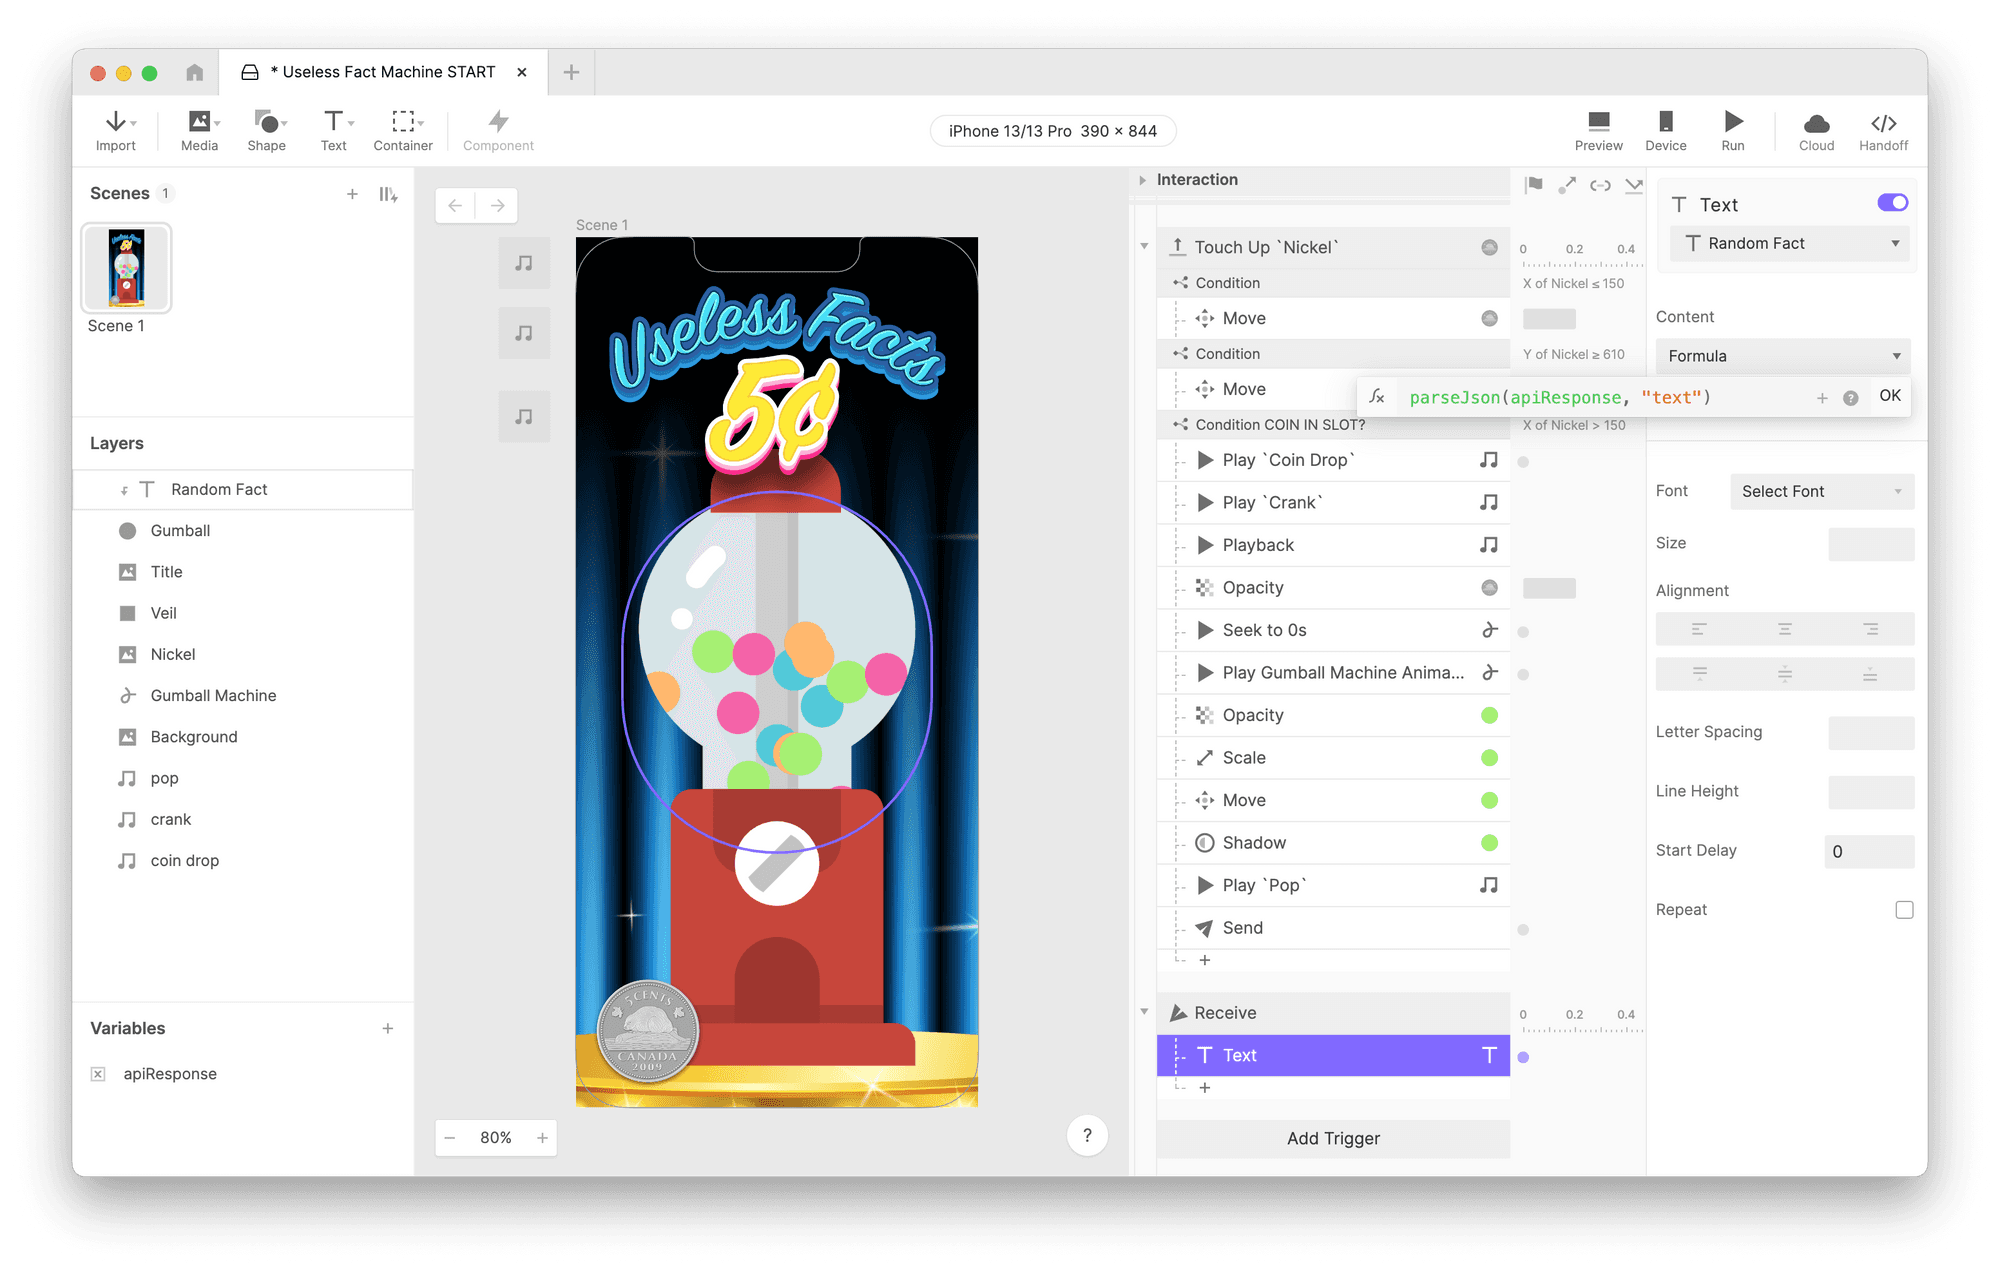Click the Letter Spacing input field

tap(1871, 733)
